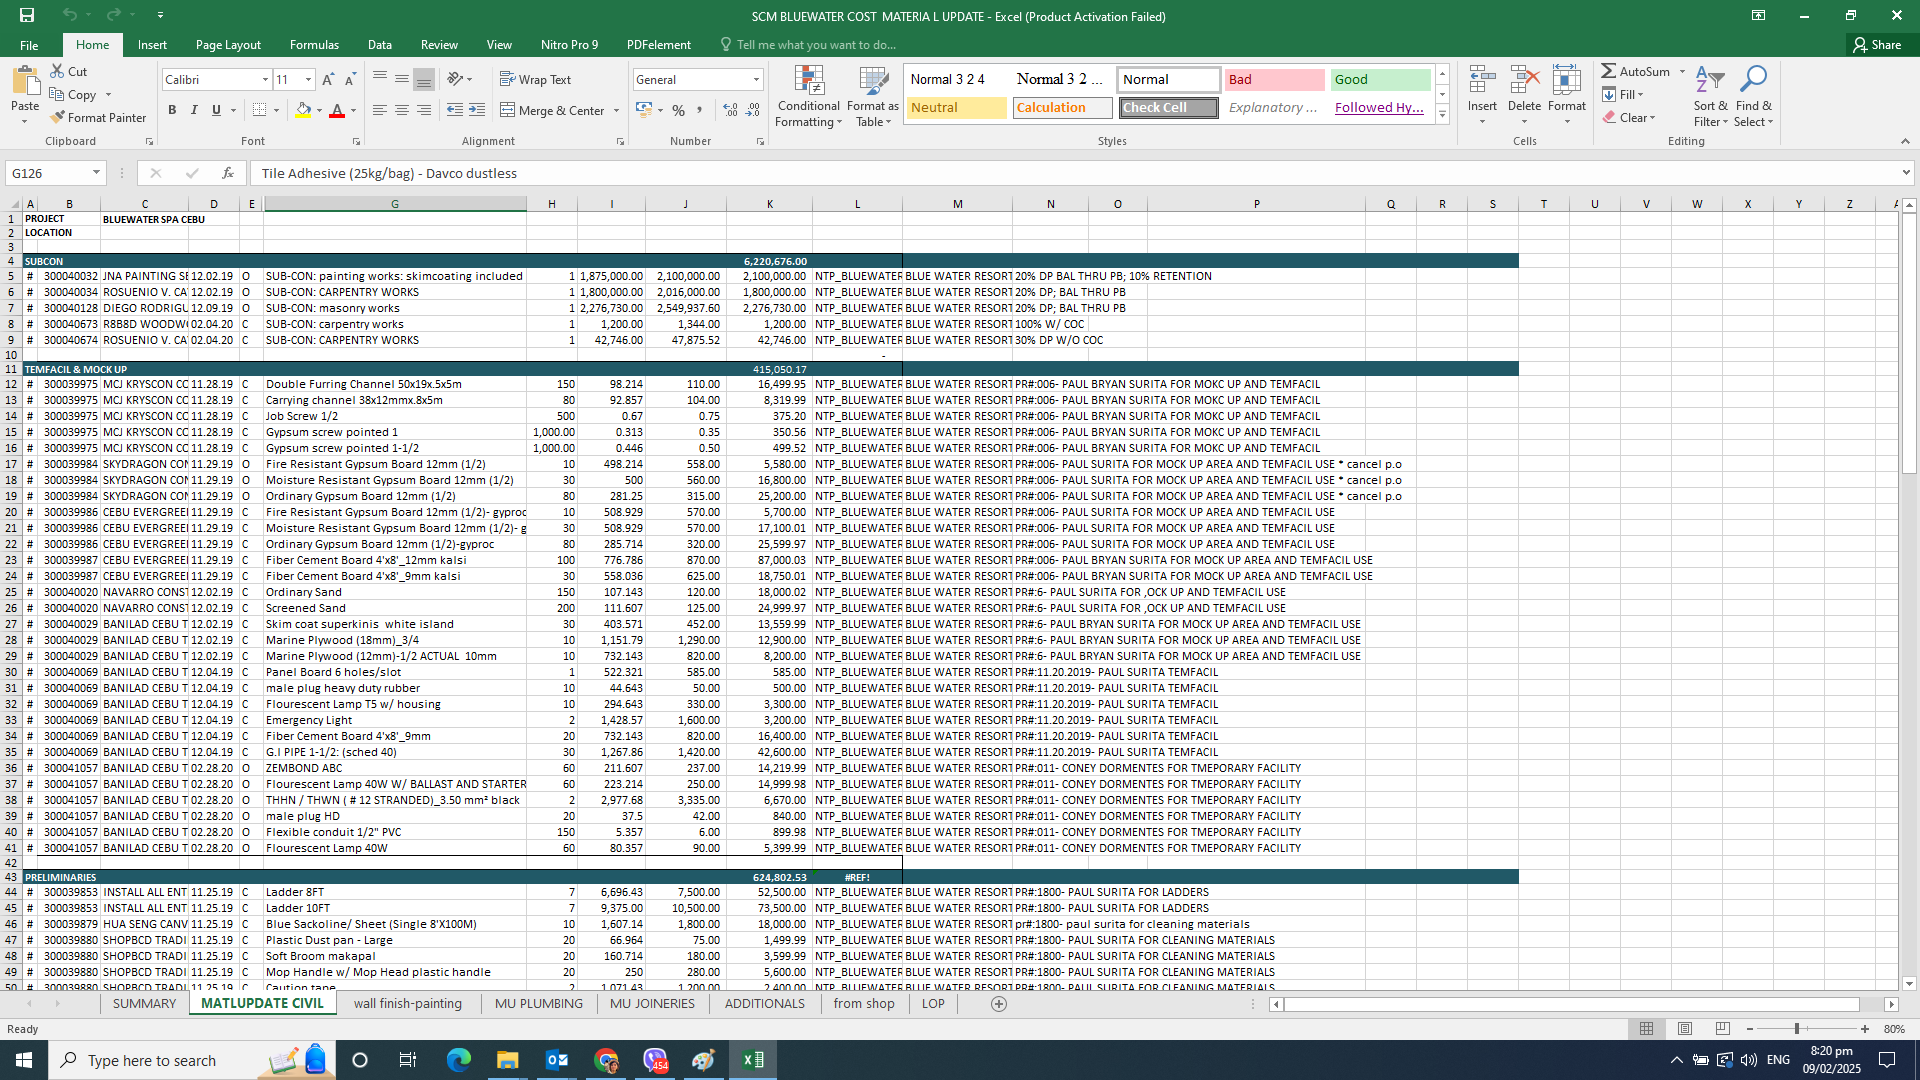Click the Conditional Formatting icon

click(808, 81)
